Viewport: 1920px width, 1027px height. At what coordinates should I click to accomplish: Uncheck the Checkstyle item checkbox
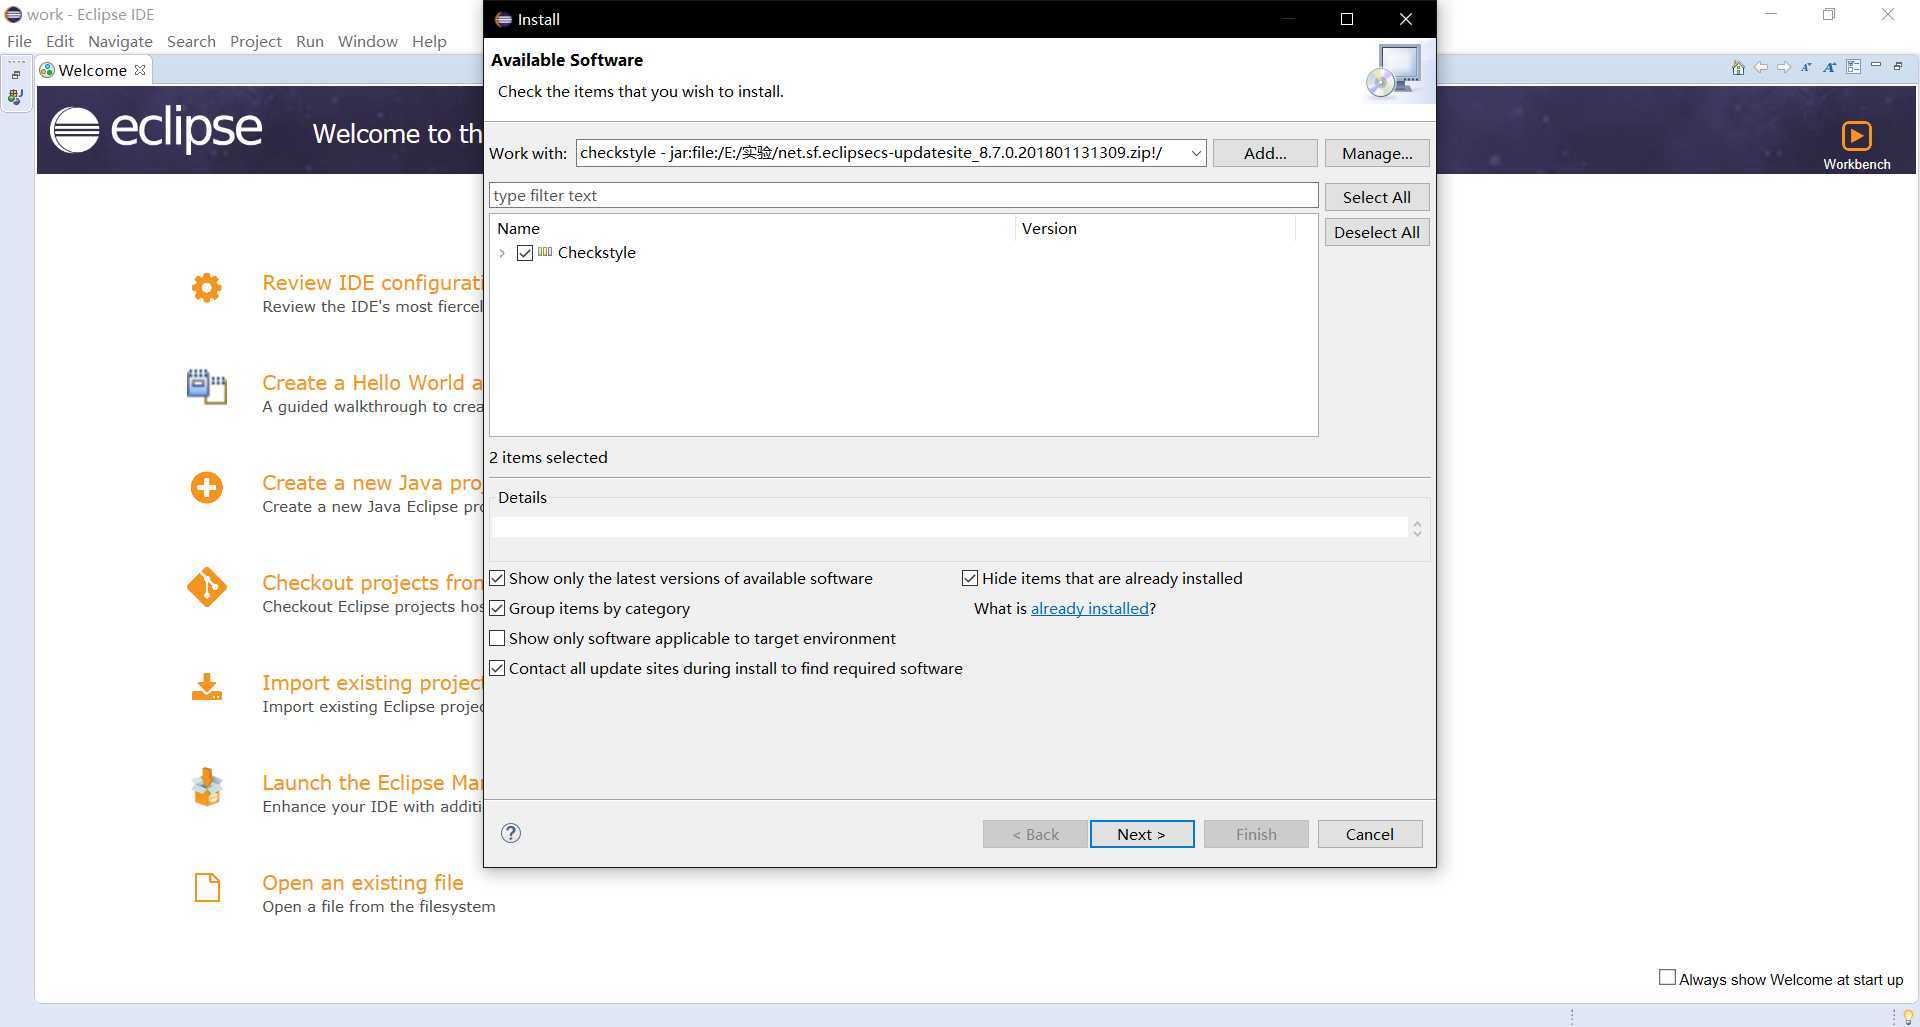tap(525, 253)
